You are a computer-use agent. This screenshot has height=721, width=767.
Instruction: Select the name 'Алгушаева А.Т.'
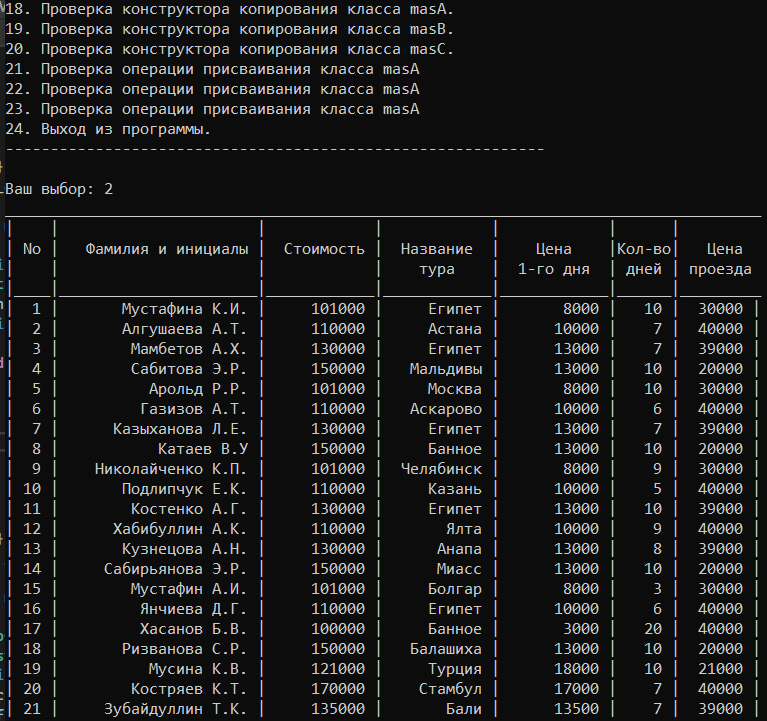[x=184, y=329]
